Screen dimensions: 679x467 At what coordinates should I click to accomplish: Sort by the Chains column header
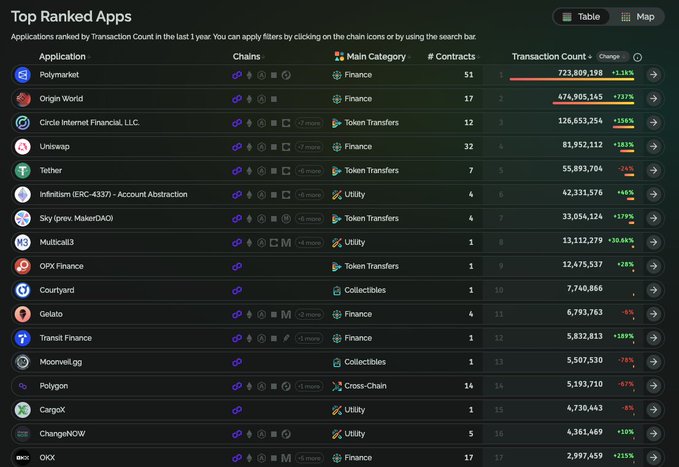[246, 57]
